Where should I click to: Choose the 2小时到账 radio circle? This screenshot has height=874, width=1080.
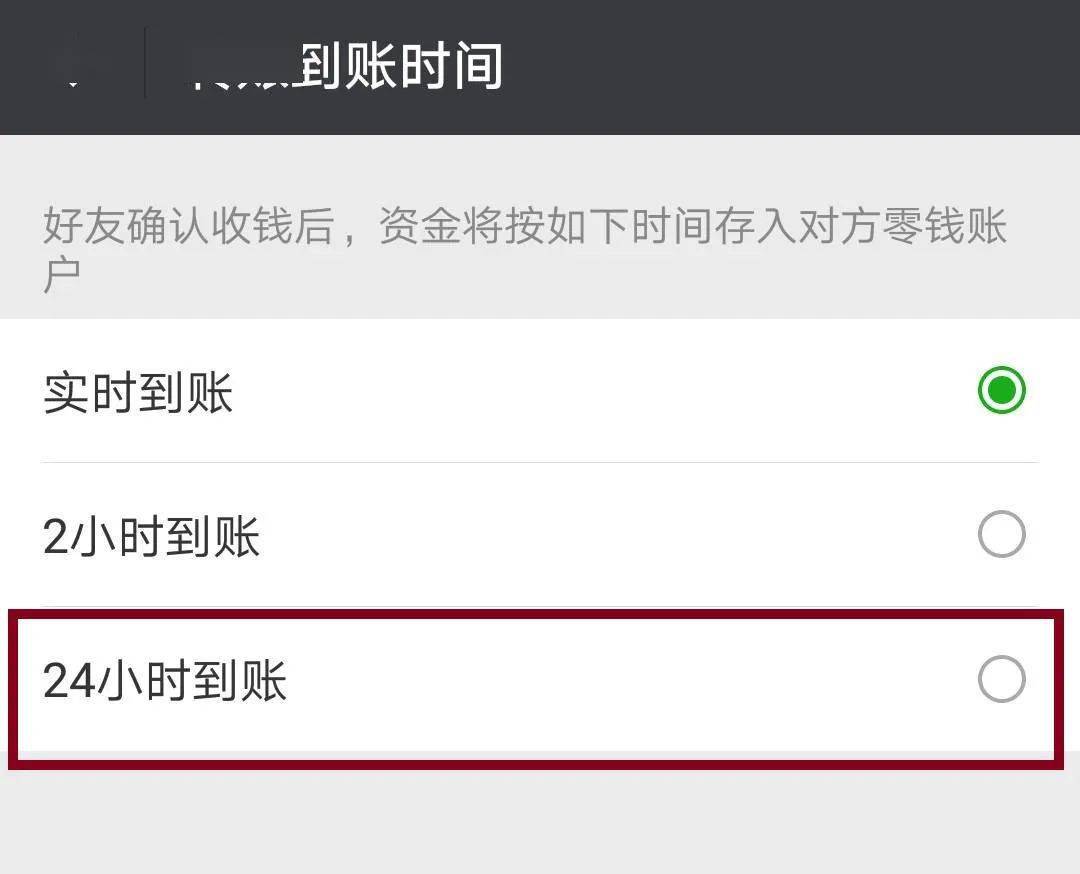pos(1001,534)
